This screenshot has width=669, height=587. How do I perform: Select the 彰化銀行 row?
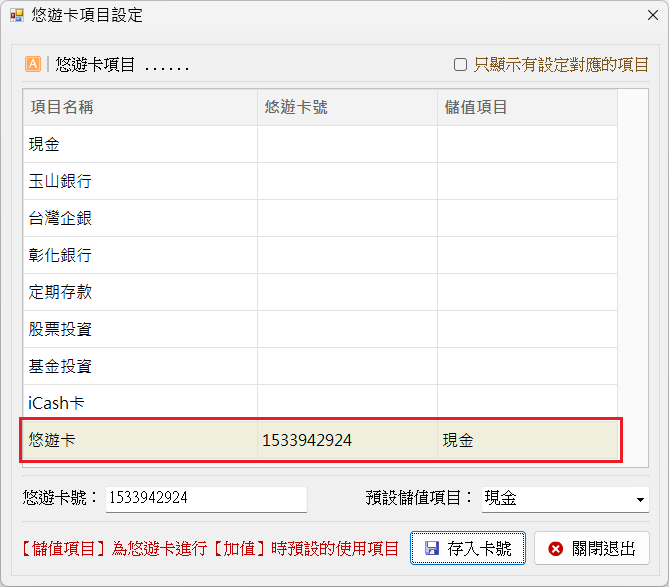click(320, 255)
